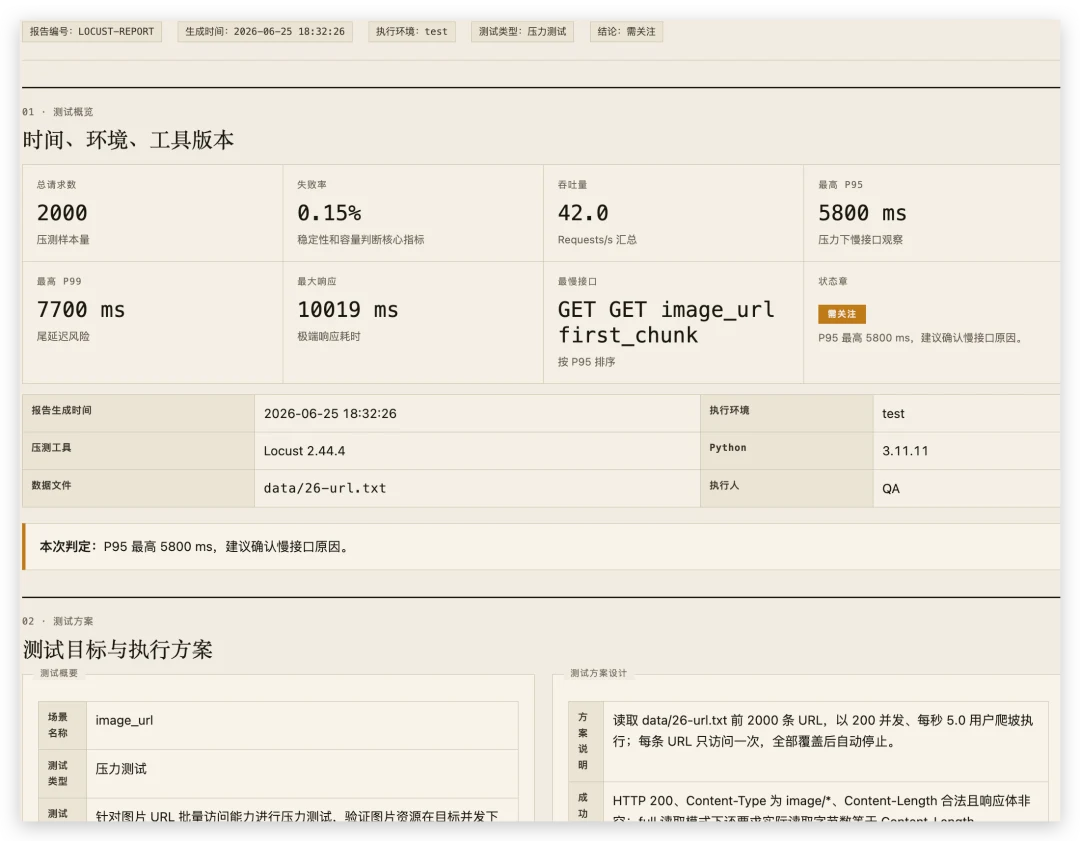Click the heading 测试目标与执行方案
1080x841 pixels.
click(x=118, y=650)
